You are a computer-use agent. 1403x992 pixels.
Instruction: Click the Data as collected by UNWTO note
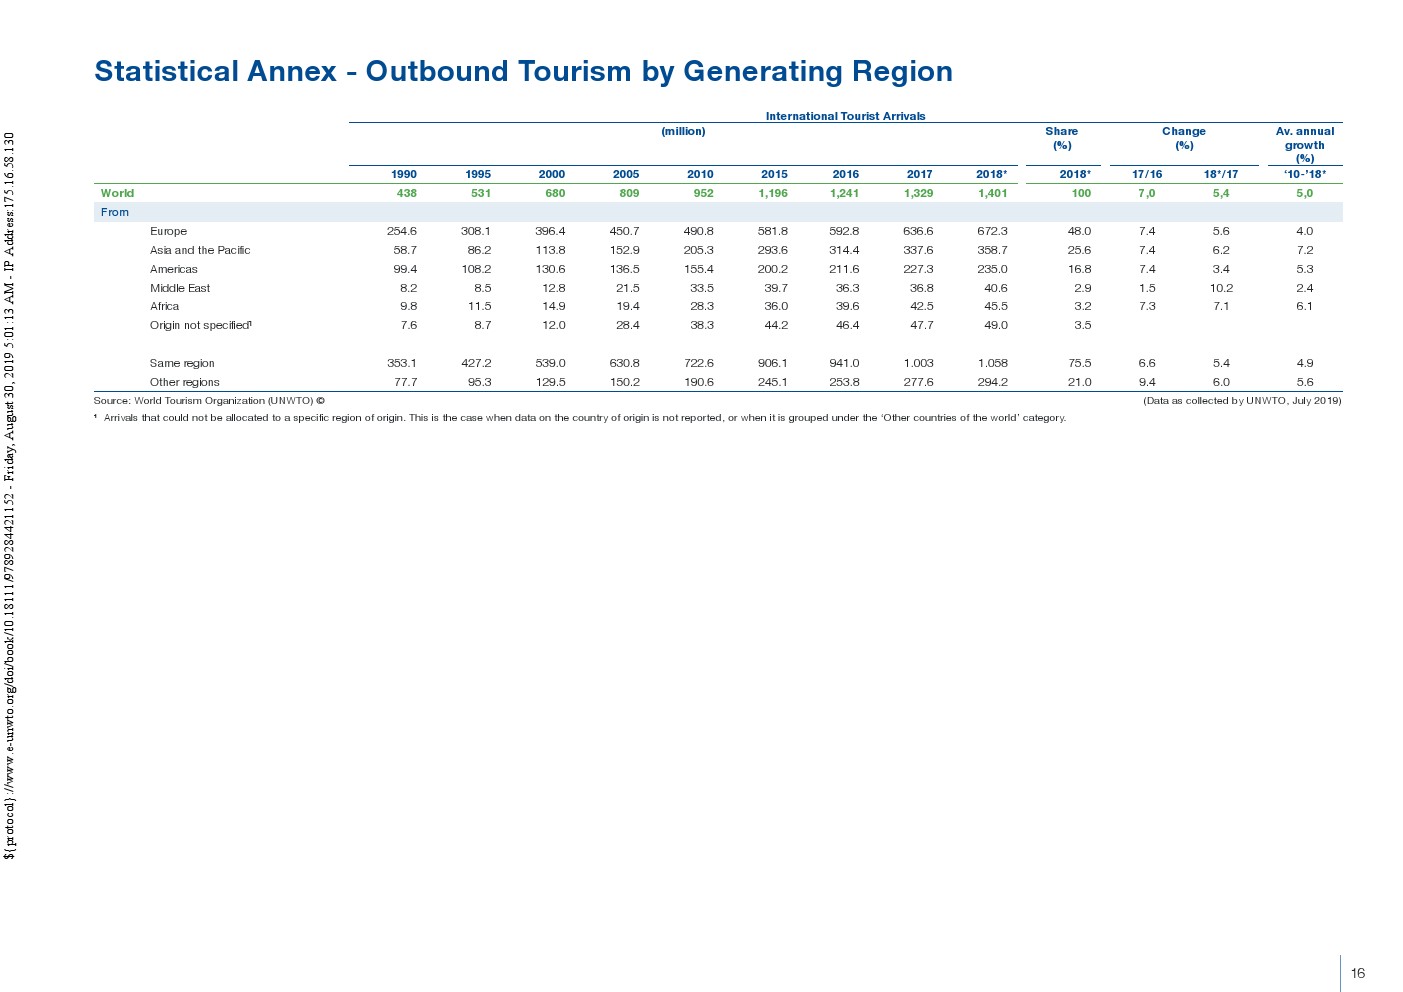(x=1241, y=401)
